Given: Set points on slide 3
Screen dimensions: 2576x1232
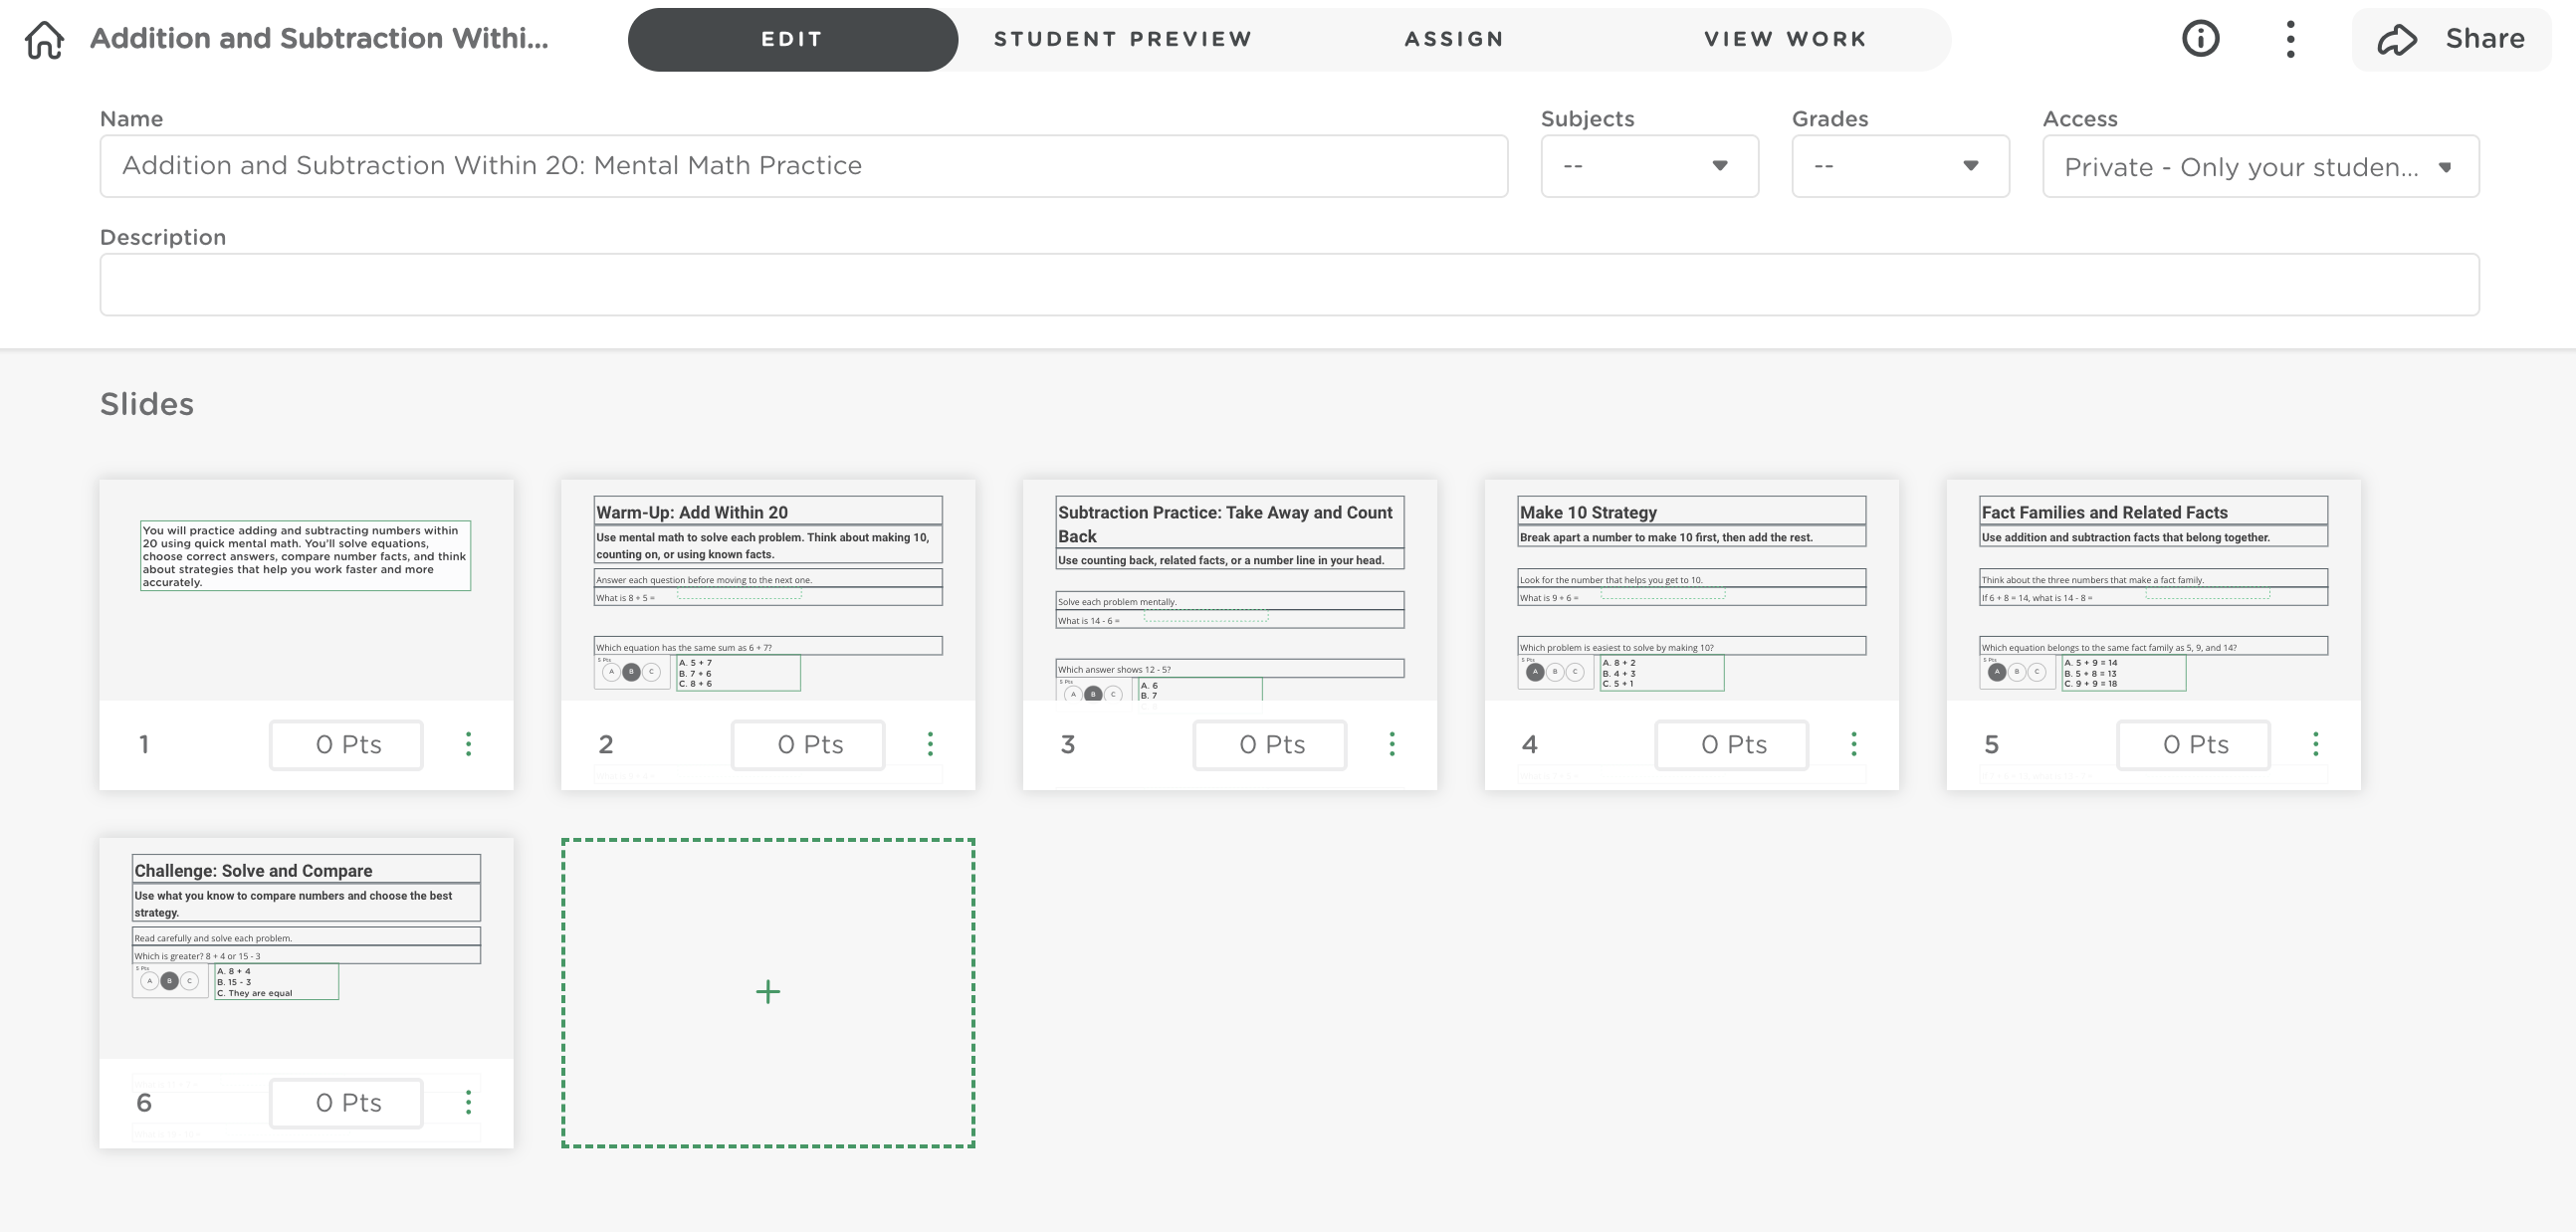Looking at the screenshot, I should [x=1271, y=745].
